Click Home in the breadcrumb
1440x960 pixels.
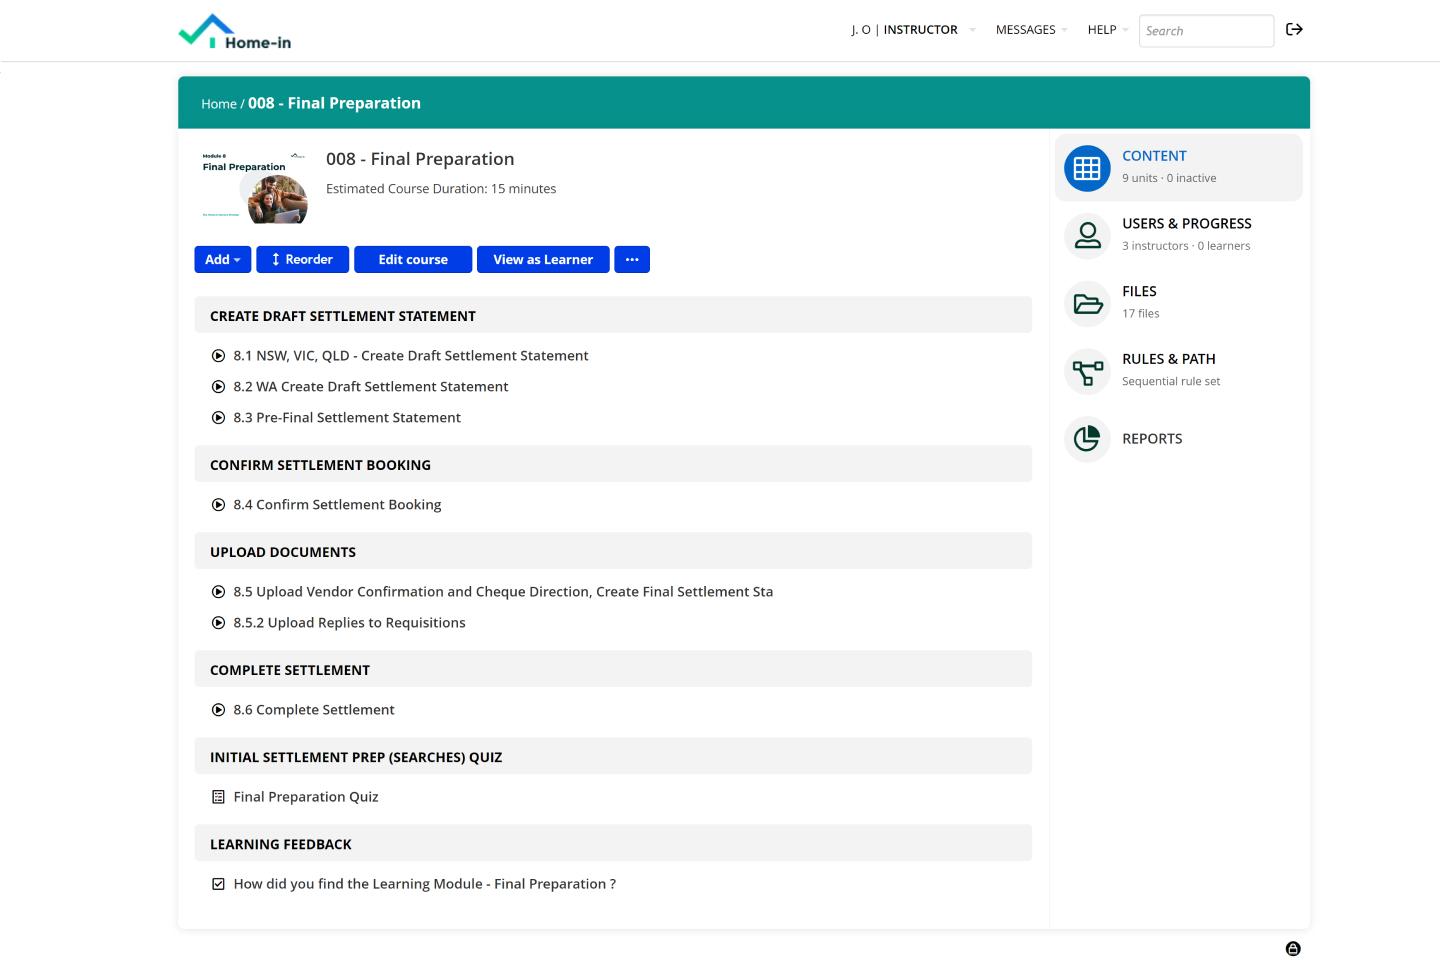pos(218,104)
